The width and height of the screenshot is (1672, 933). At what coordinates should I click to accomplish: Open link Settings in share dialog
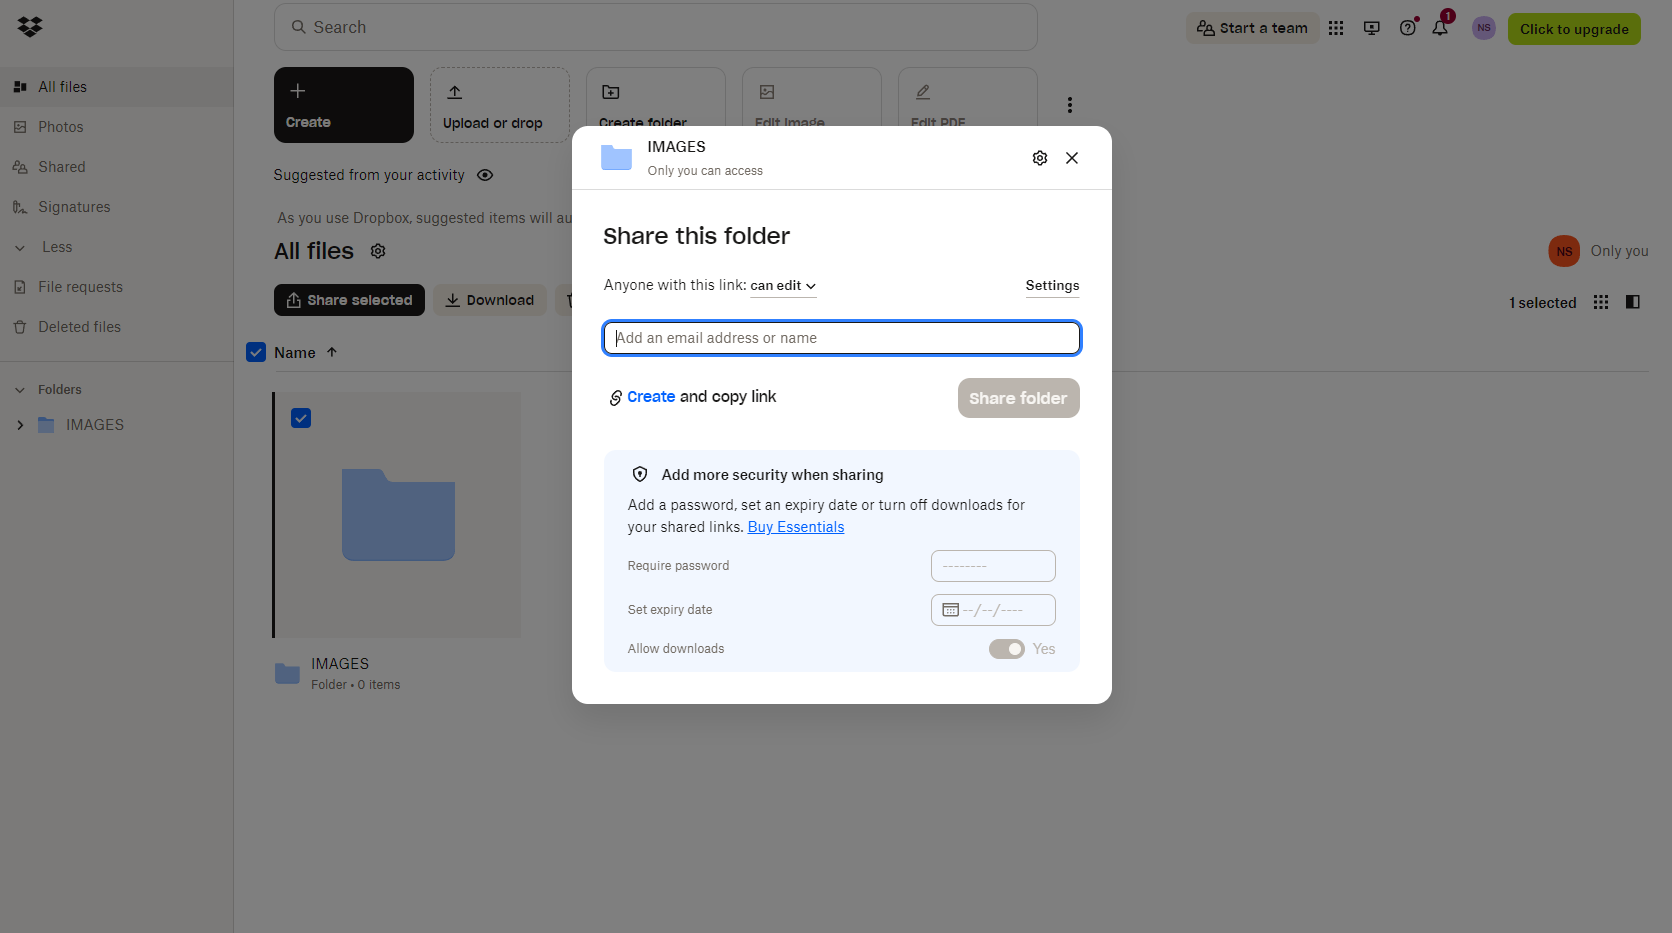1052,286
